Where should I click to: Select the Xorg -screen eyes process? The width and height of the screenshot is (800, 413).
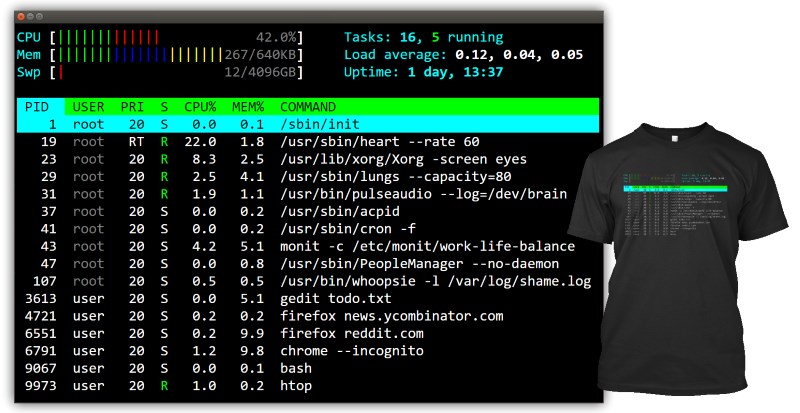(308, 159)
